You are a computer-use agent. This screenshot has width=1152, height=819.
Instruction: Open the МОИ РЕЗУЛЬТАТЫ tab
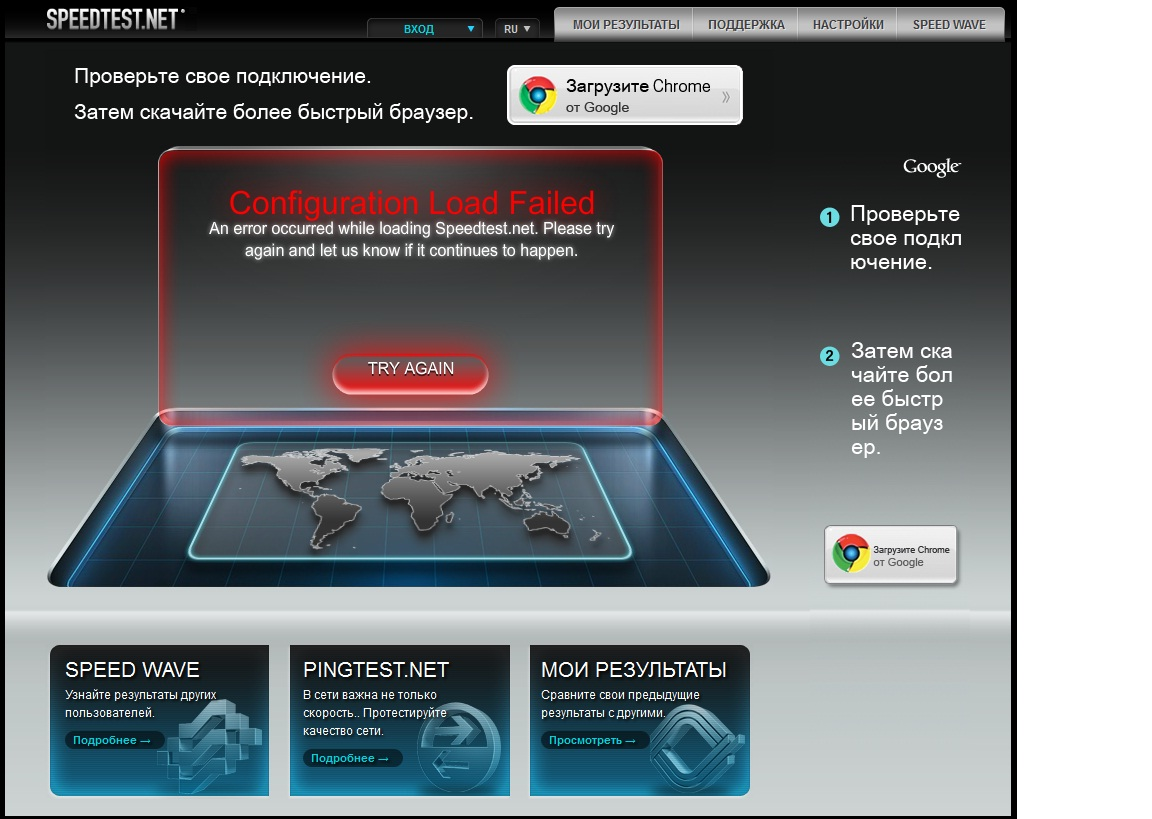[x=626, y=24]
